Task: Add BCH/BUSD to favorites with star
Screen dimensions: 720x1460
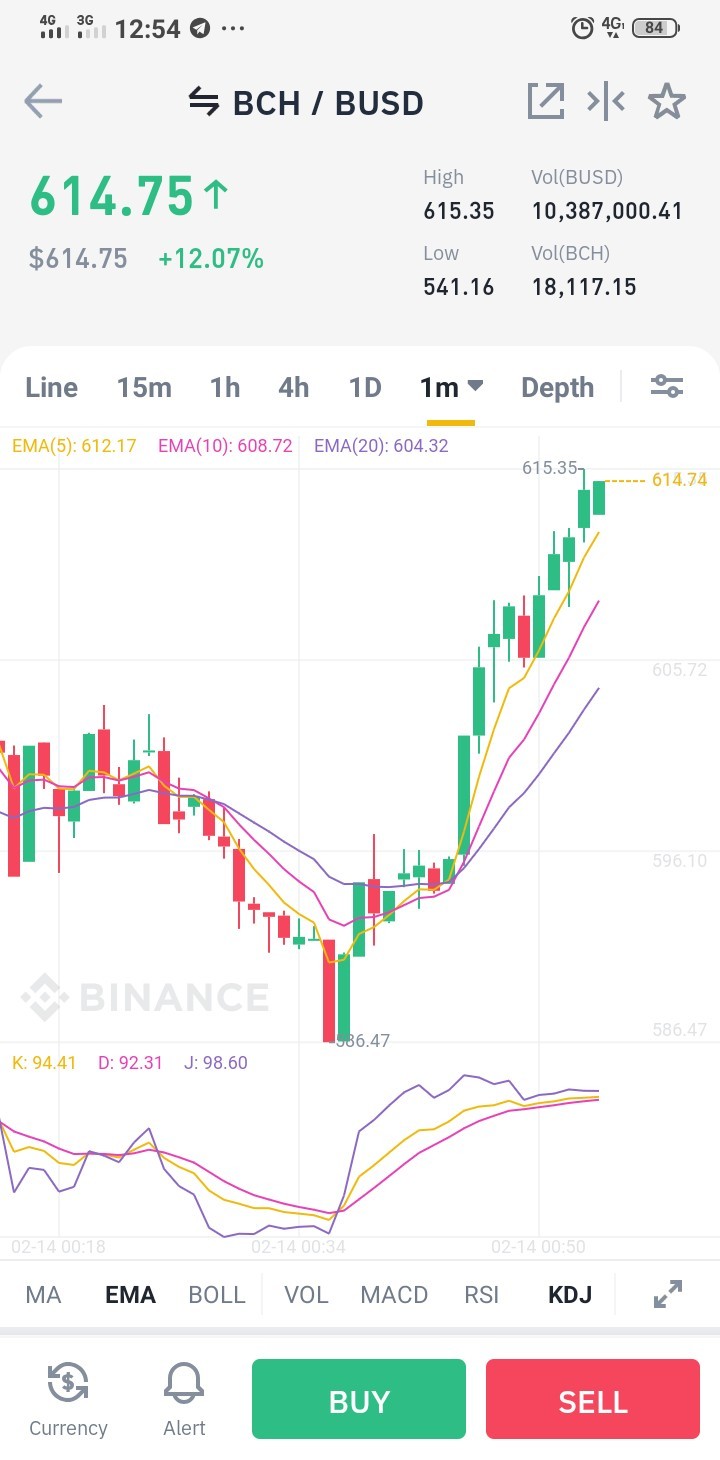Action: [667, 101]
